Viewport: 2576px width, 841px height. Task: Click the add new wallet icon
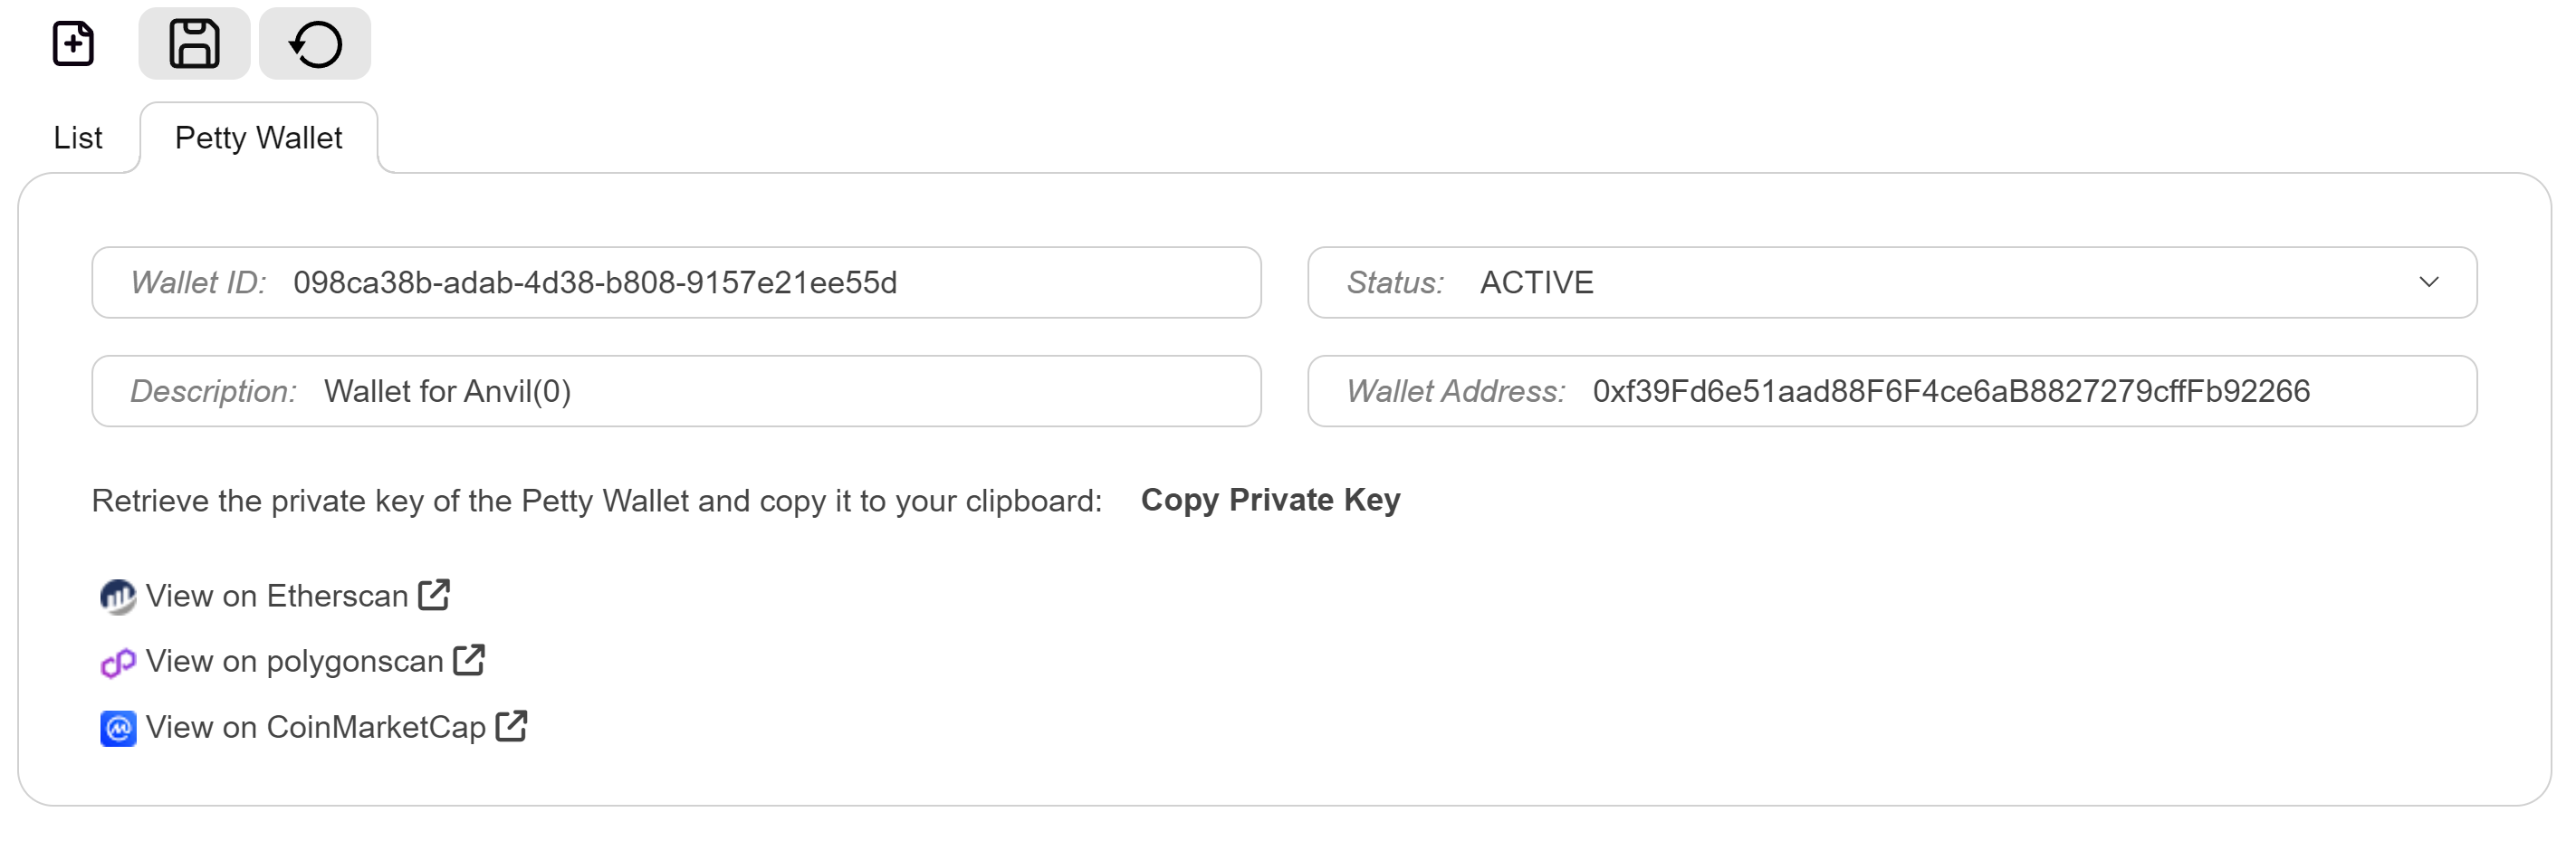[x=73, y=44]
